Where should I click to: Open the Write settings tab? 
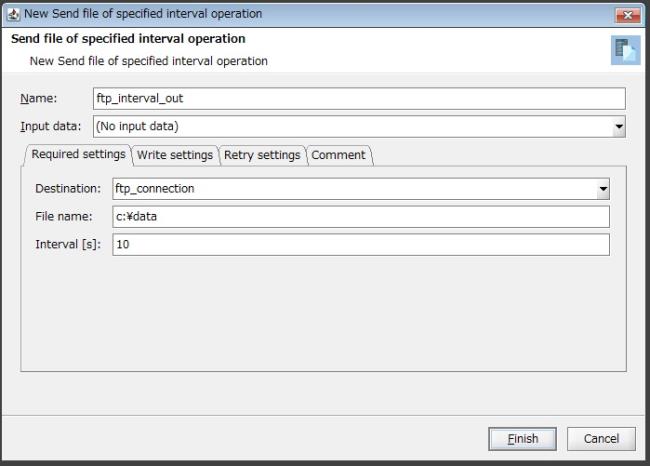pos(175,155)
